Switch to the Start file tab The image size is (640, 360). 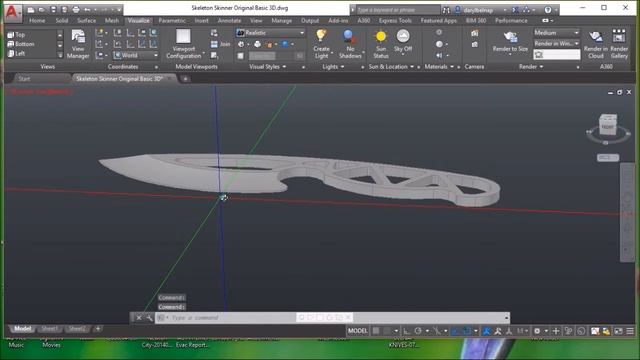coord(24,78)
